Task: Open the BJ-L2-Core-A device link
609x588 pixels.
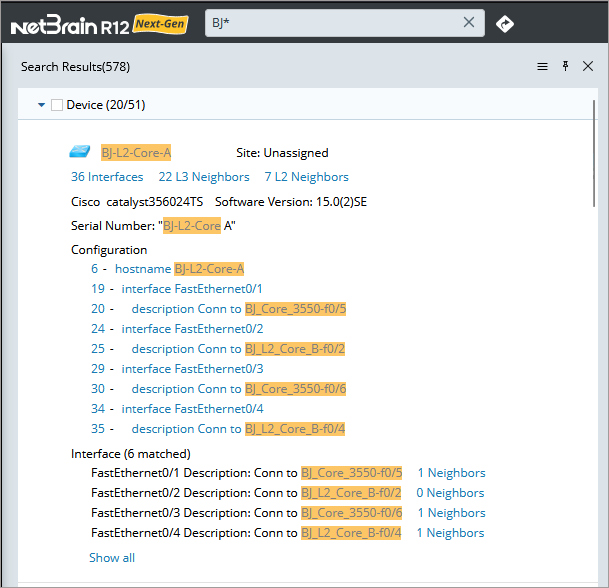Action: [x=136, y=153]
